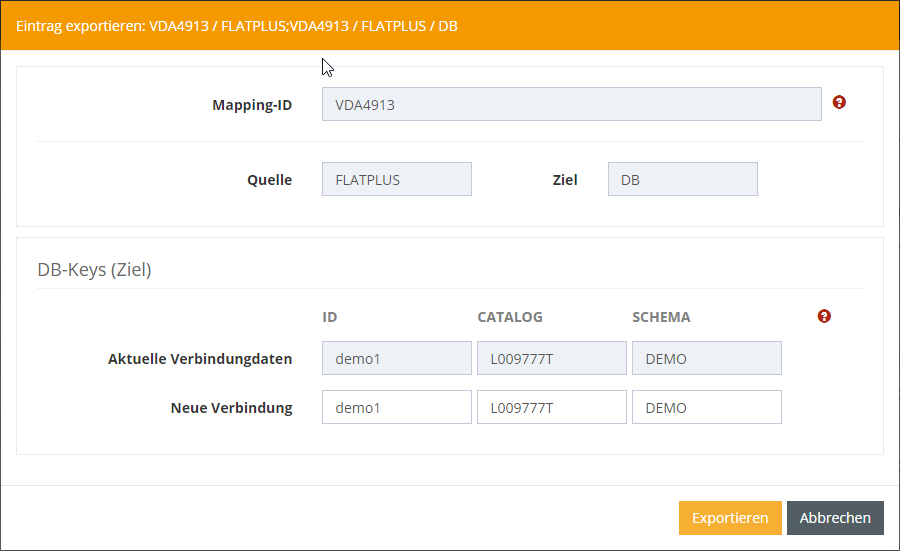Click the Aktuelle Verbindungdaten SCHEMA field
Image resolution: width=900 pixels, height=551 pixels.
pyautogui.click(x=706, y=359)
